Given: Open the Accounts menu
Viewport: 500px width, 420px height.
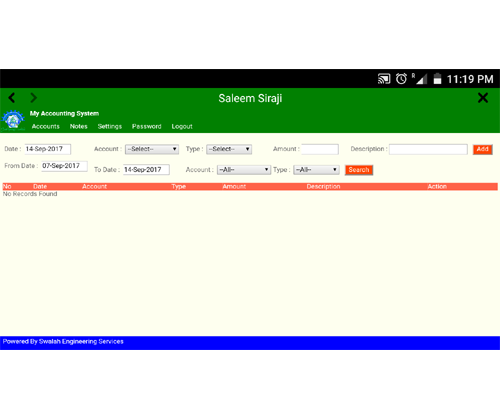Looking at the screenshot, I should 46,126.
